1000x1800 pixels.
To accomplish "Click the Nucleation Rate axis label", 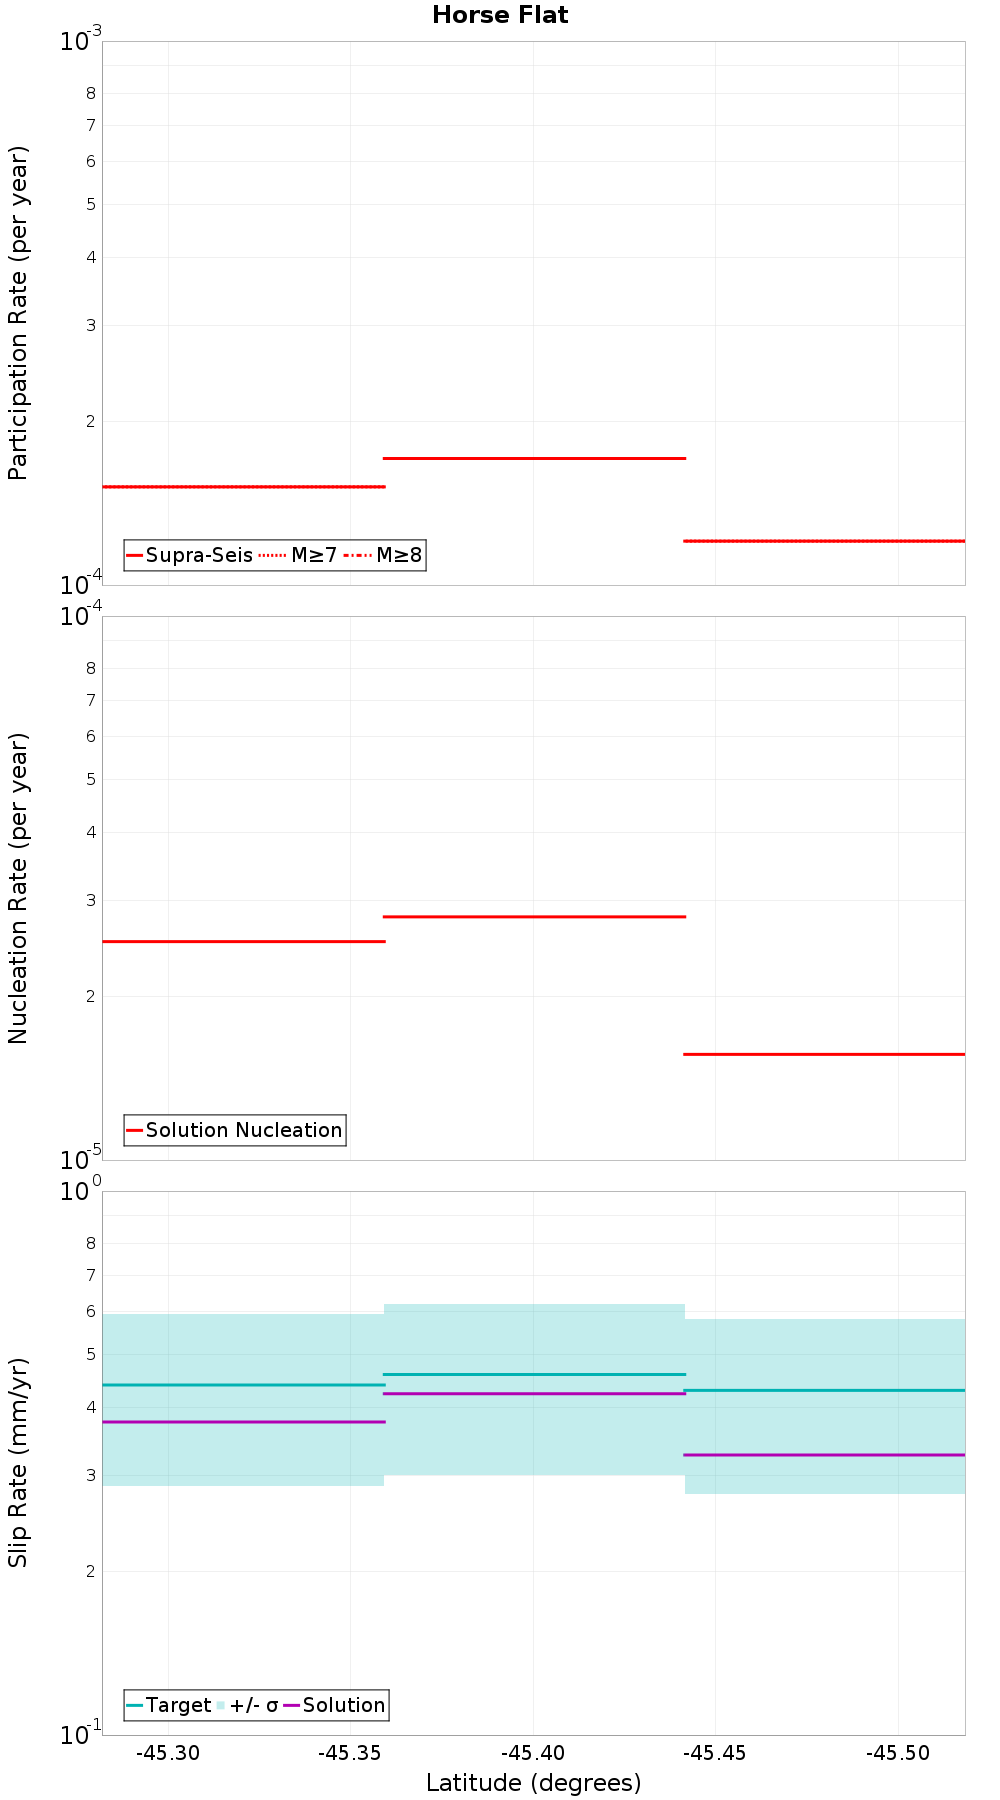I will tap(18, 888).
